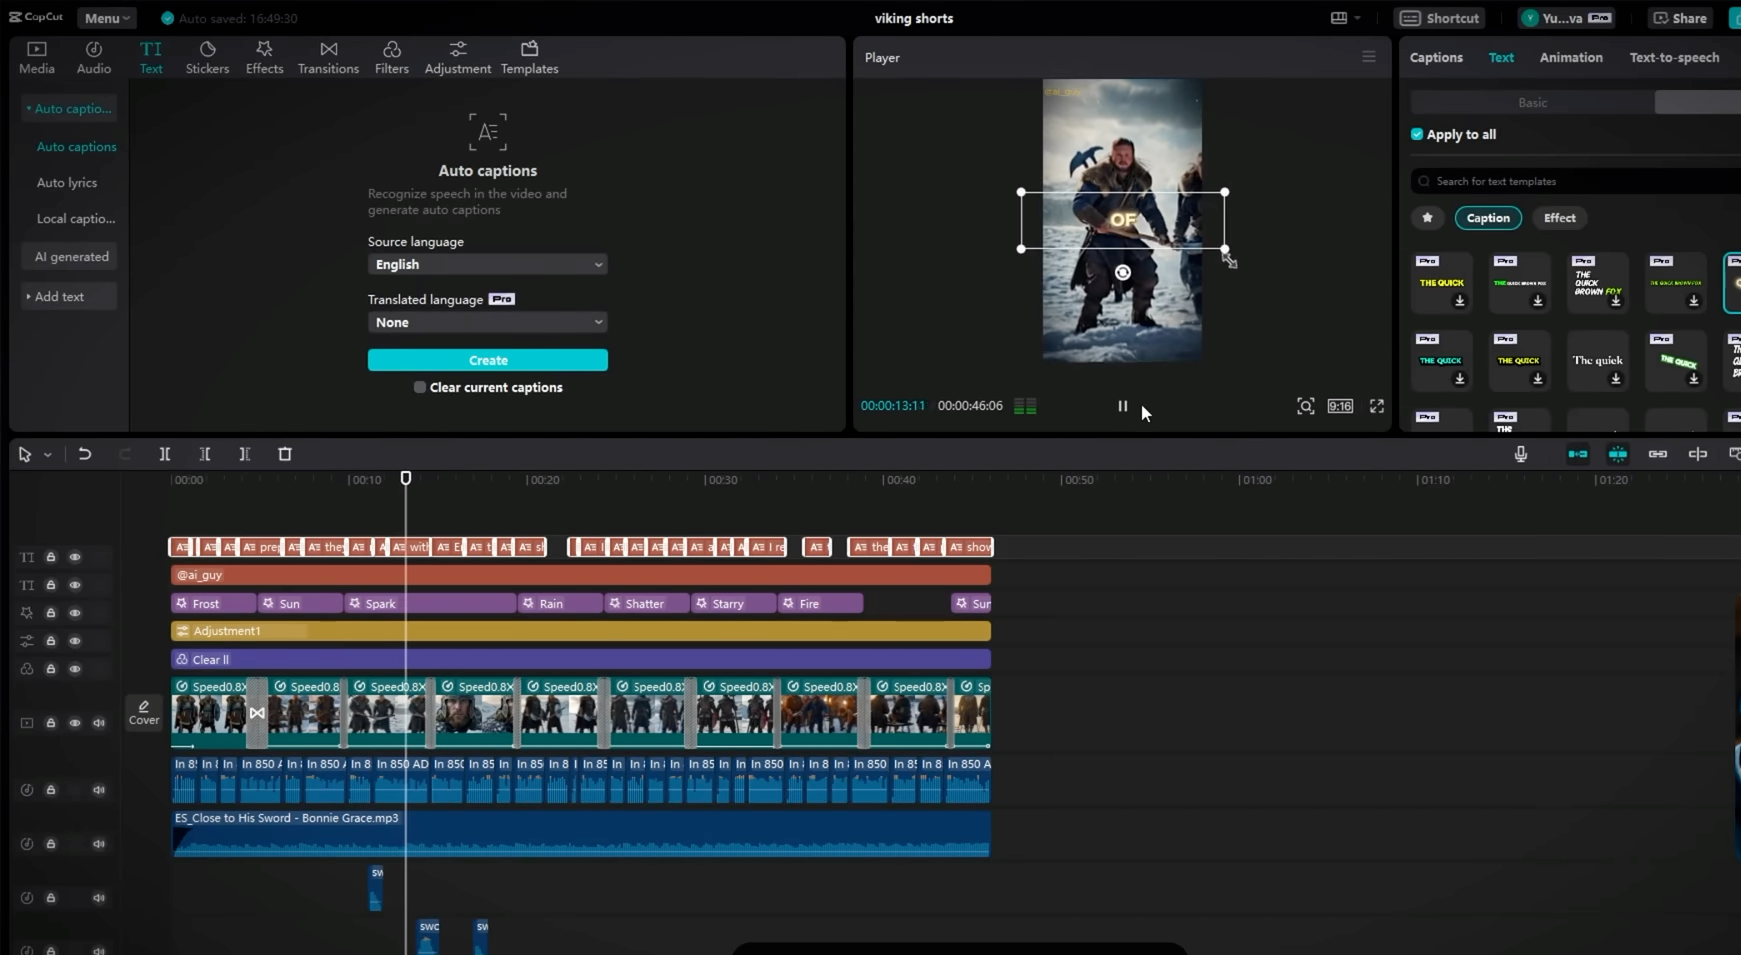Enable Clear current captions checkbox
Viewport: 1741px width, 955px height.
[420, 387]
